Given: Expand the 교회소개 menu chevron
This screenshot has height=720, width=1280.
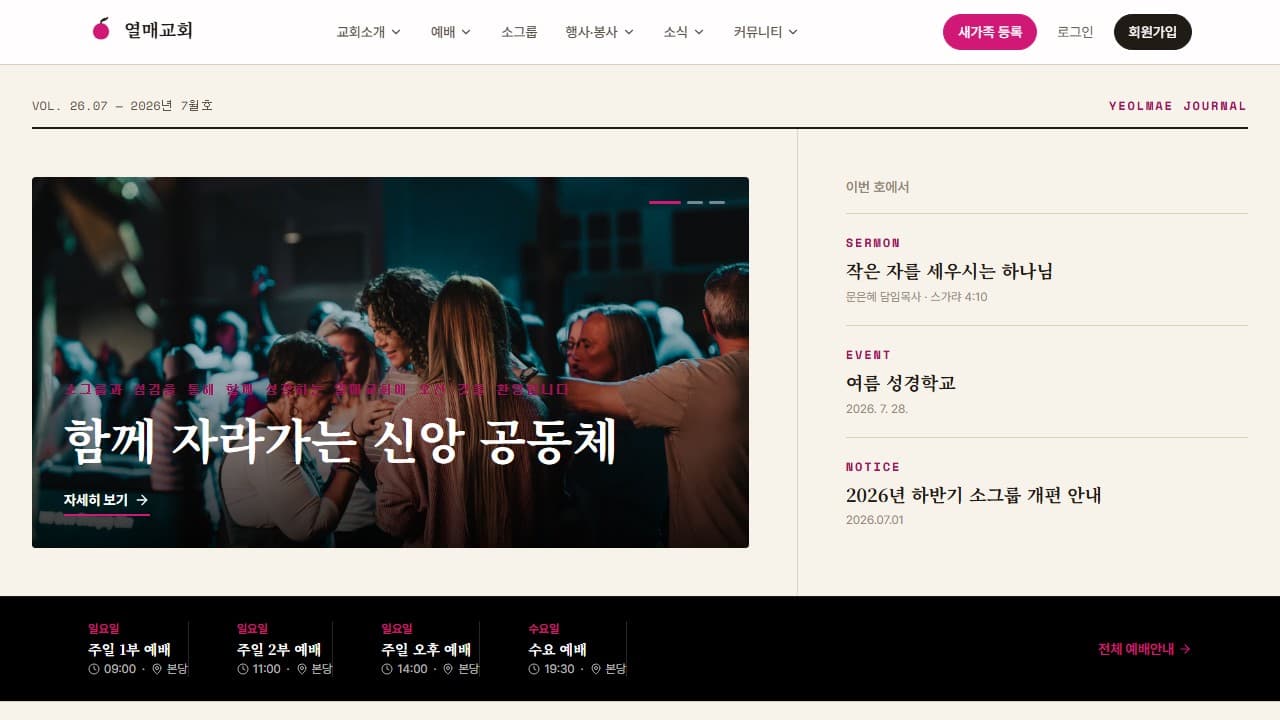Looking at the screenshot, I should [396, 32].
